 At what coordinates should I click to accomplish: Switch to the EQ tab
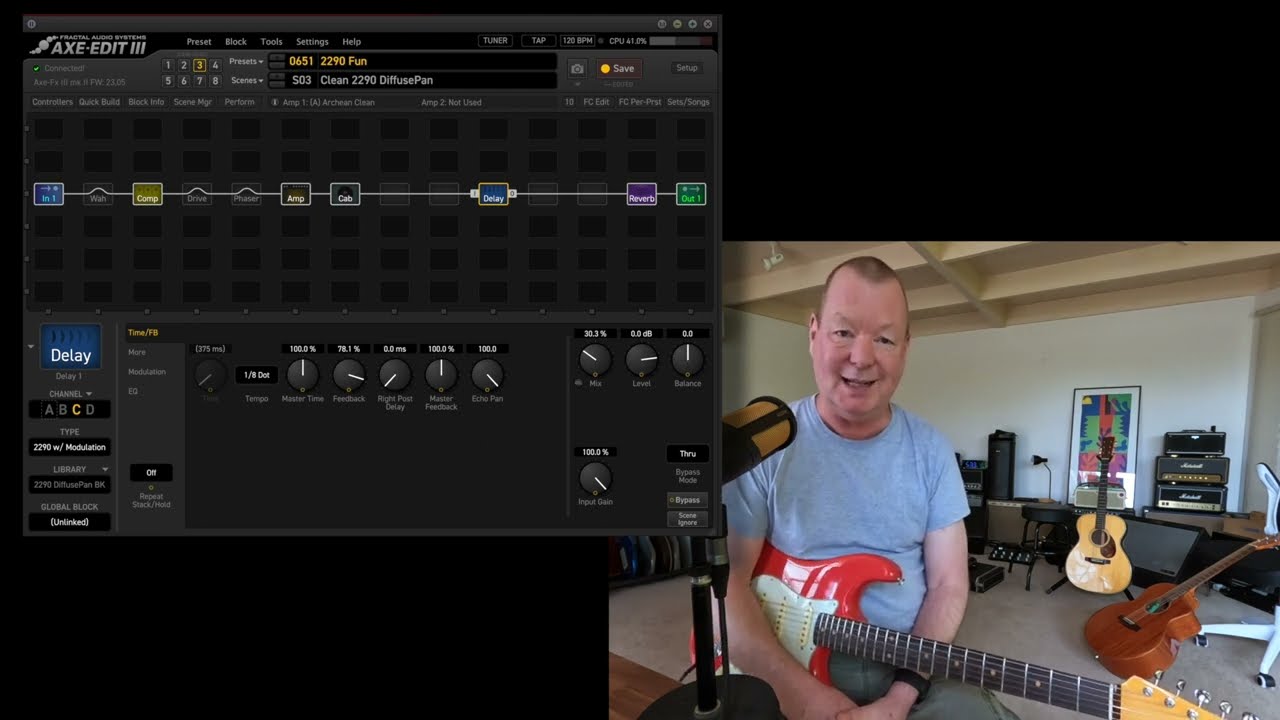tap(133, 391)
